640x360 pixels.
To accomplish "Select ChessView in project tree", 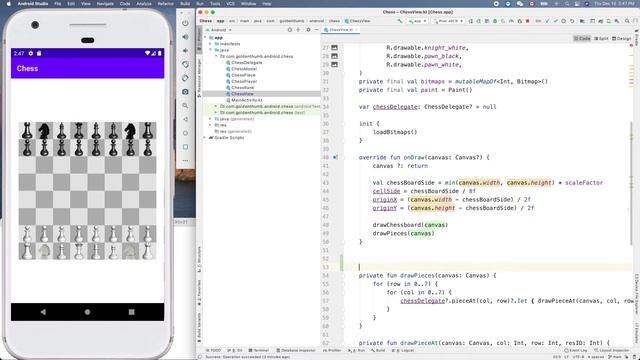I will pyautogui.click(x=242, y=94).
